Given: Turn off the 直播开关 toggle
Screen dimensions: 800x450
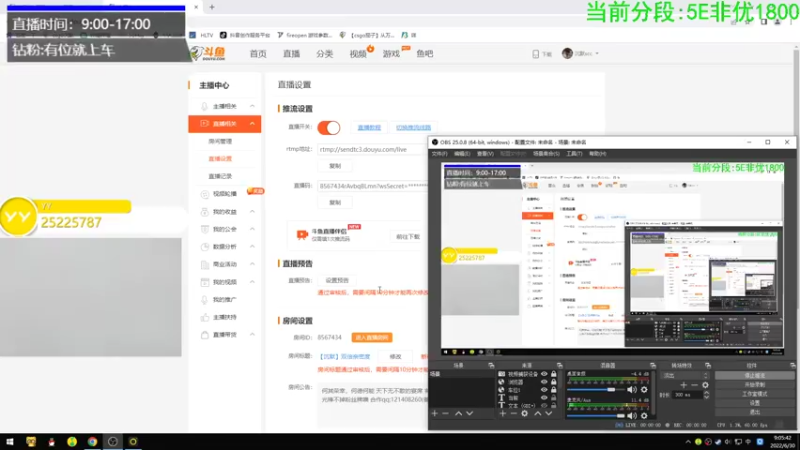Looking at the screenshot, I should [x=329, y=128].
